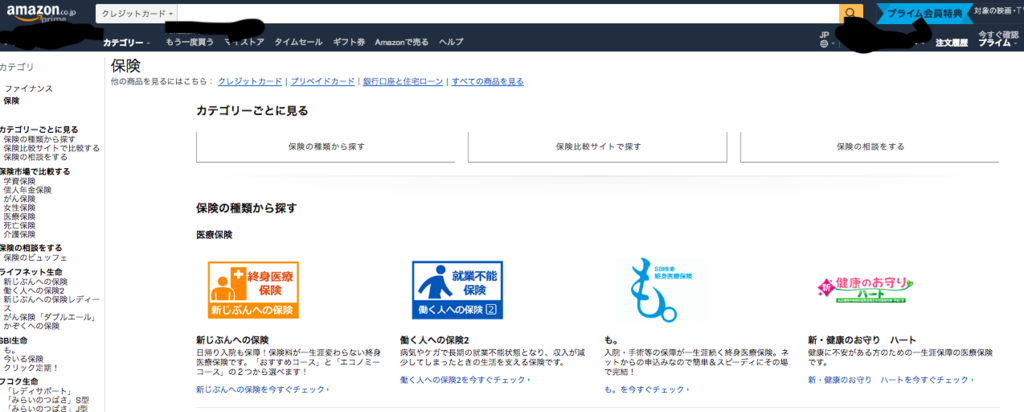Expand the 今すぐ確認 プライム dropdown
Image resolution: width=1024 pixels, height=412 pixels.
[998, 39]
